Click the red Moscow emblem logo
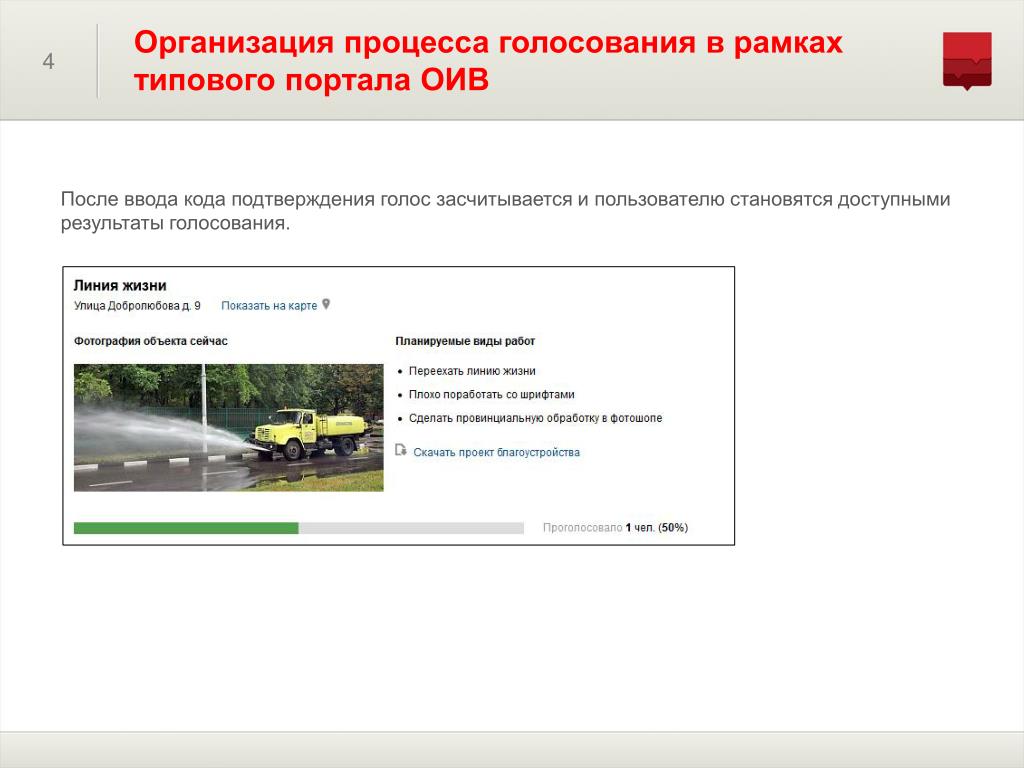 tap(967, 61)
